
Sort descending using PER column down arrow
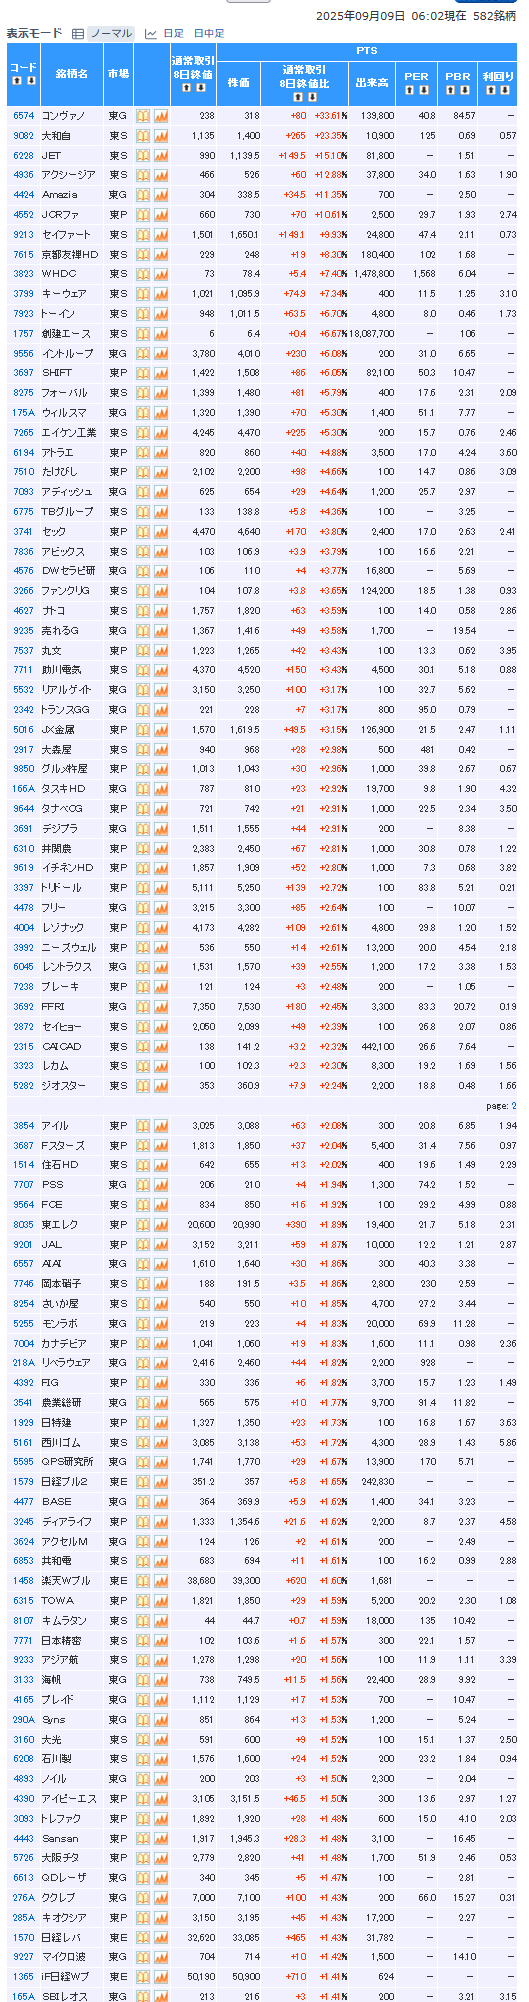423,90
